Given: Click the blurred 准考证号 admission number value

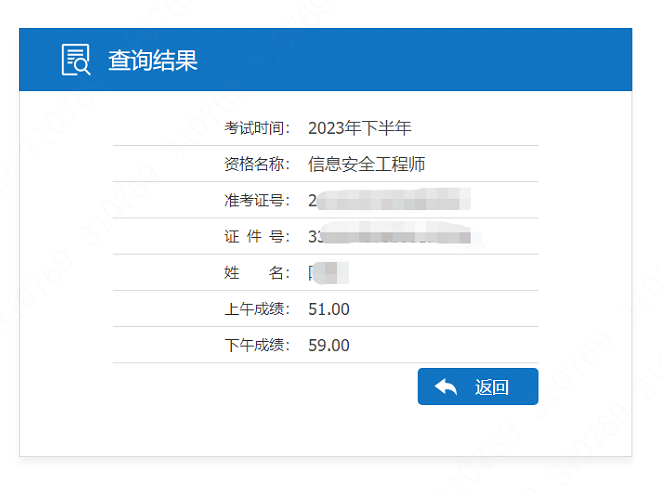Looking at the screenshot, I should click(389, 200).
